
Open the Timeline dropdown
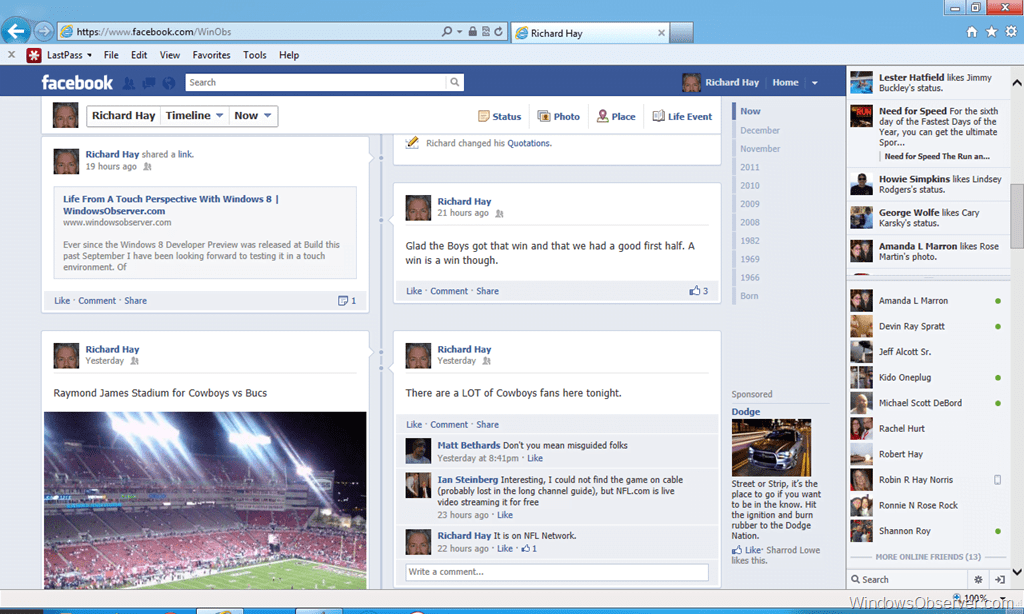194,116
